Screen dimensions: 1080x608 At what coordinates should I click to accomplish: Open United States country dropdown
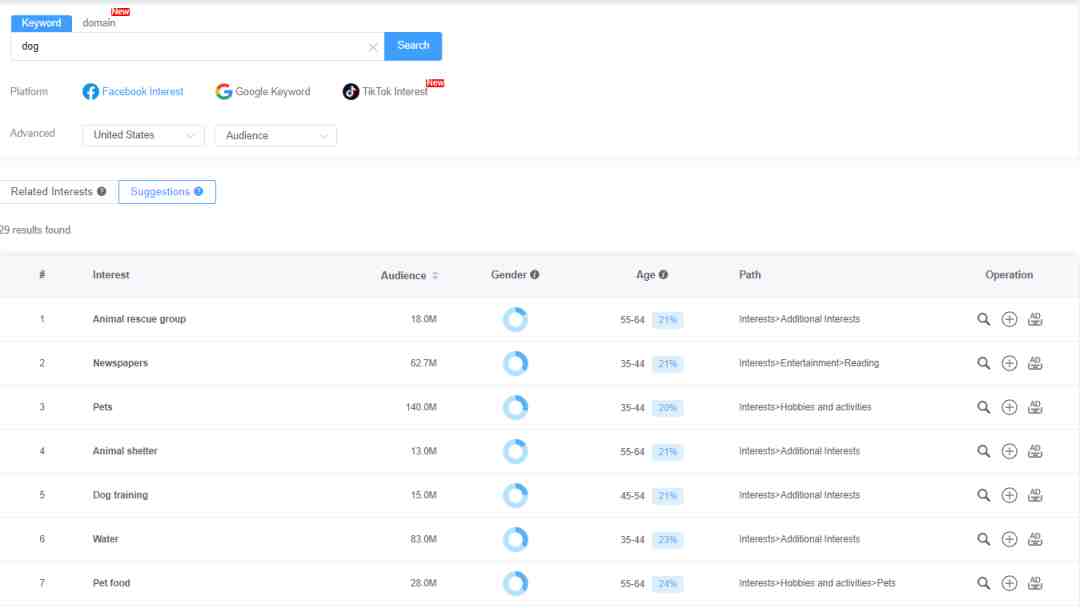[143, 136]
